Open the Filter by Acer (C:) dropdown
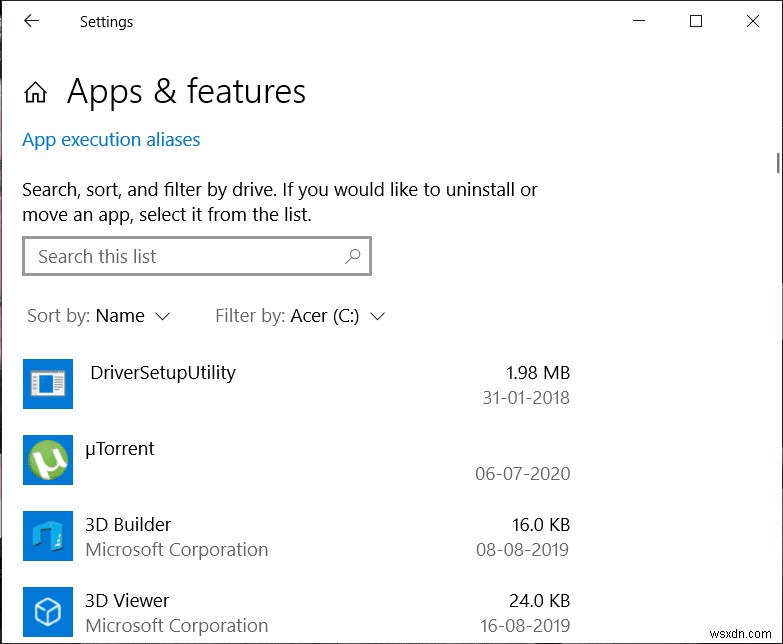 pos(300,316)
